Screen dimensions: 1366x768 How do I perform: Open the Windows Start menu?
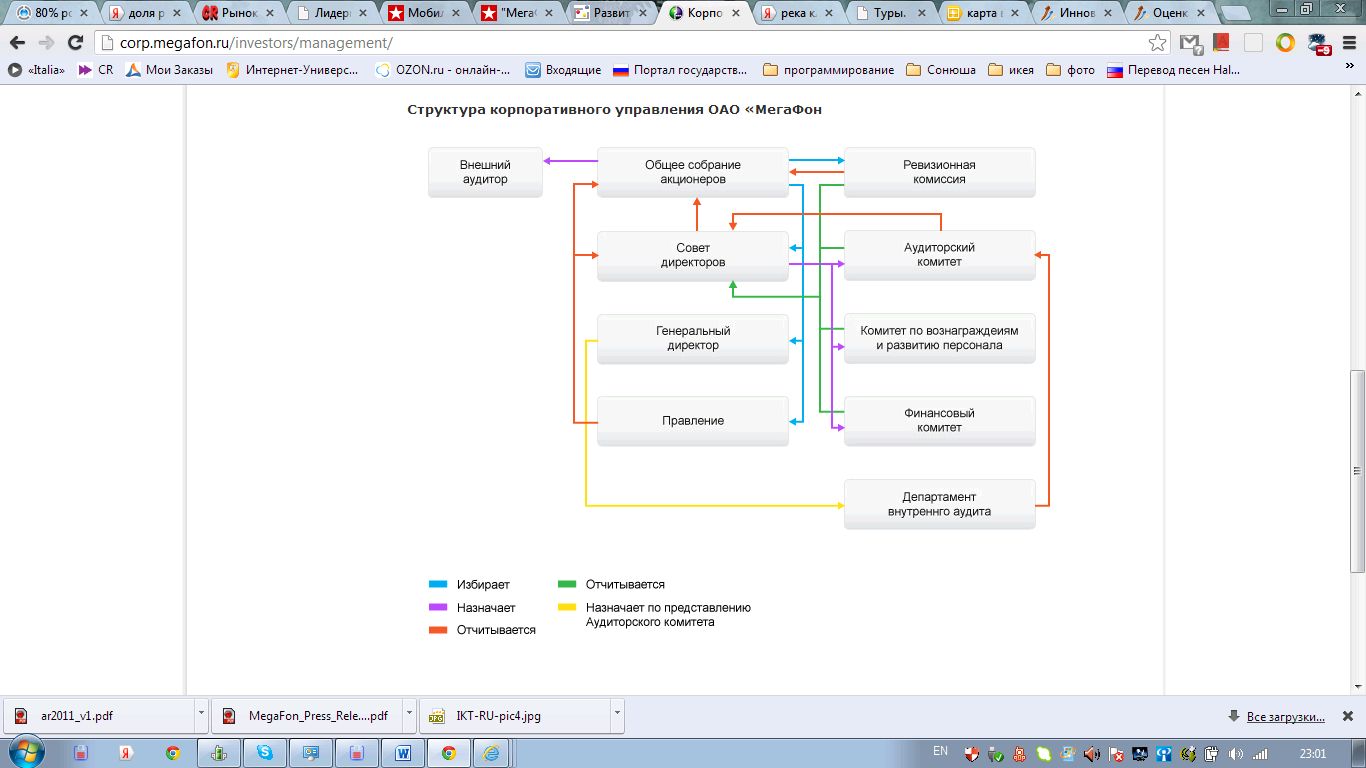tap(24, 752)
